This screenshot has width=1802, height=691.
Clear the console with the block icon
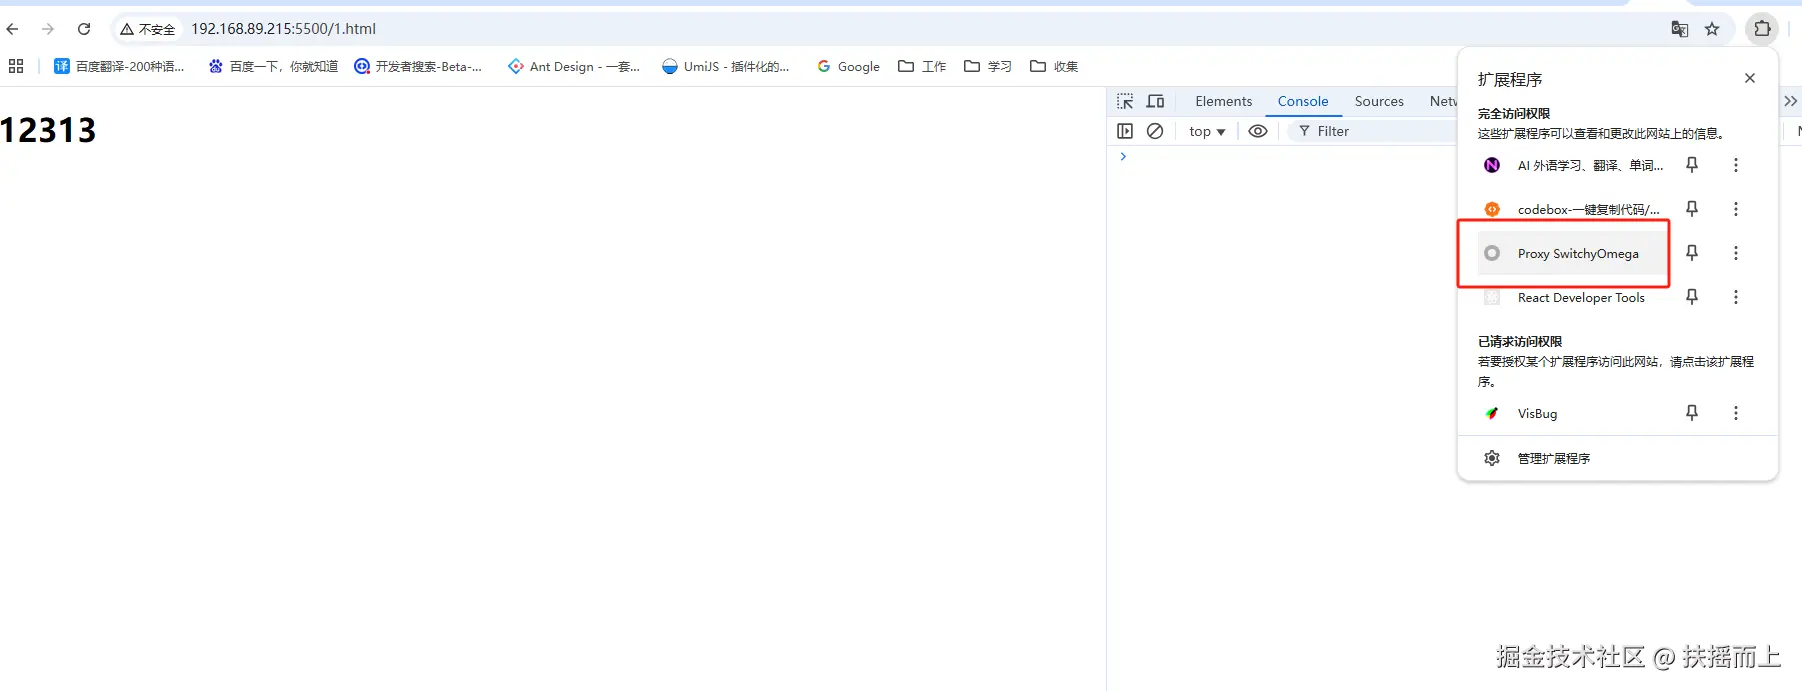(x=1155, y=131)
